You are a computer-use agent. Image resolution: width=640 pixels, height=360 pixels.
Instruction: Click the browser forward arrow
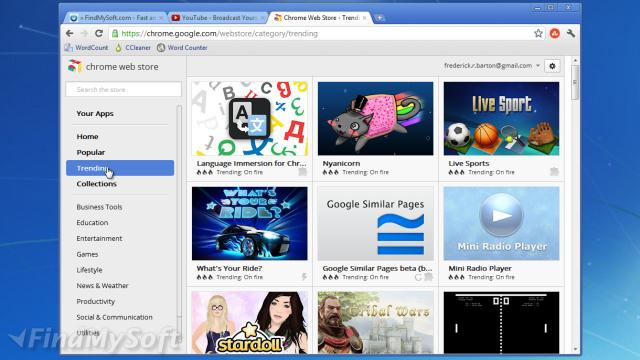(84, 33)
